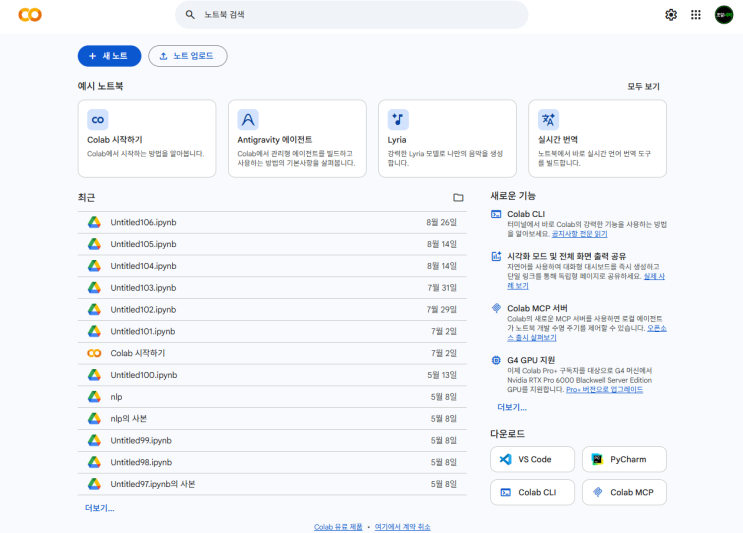Image resolution: width=743 pixels, height=533 pixels.
Task: Open the 공지사항 전문 읽기 link
Action: pos(580,234)
